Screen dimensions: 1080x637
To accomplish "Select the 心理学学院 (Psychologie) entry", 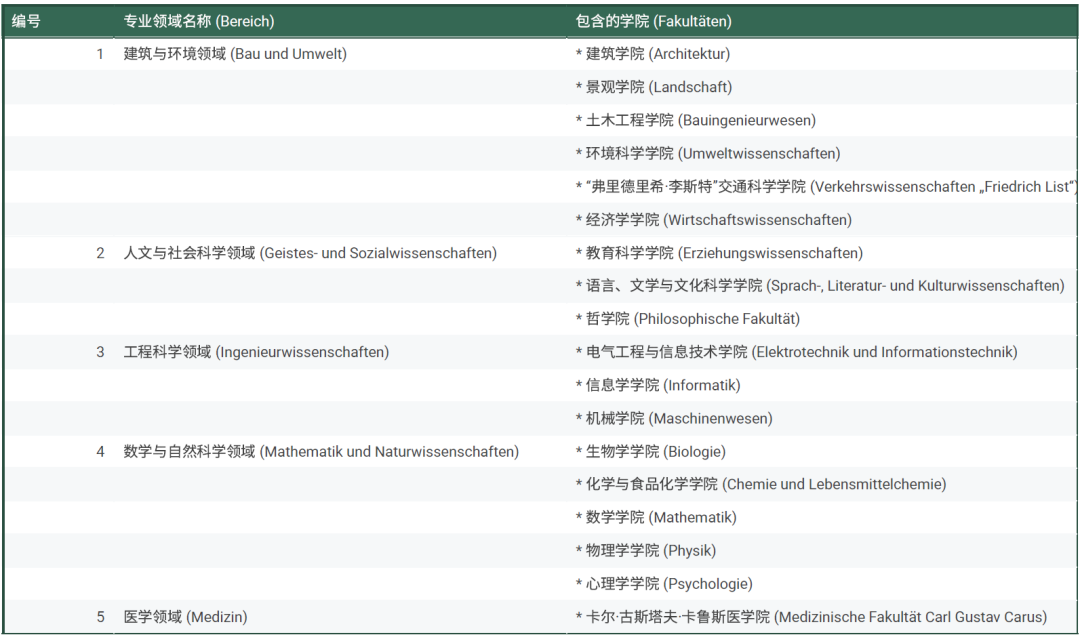I will point(664,583).
